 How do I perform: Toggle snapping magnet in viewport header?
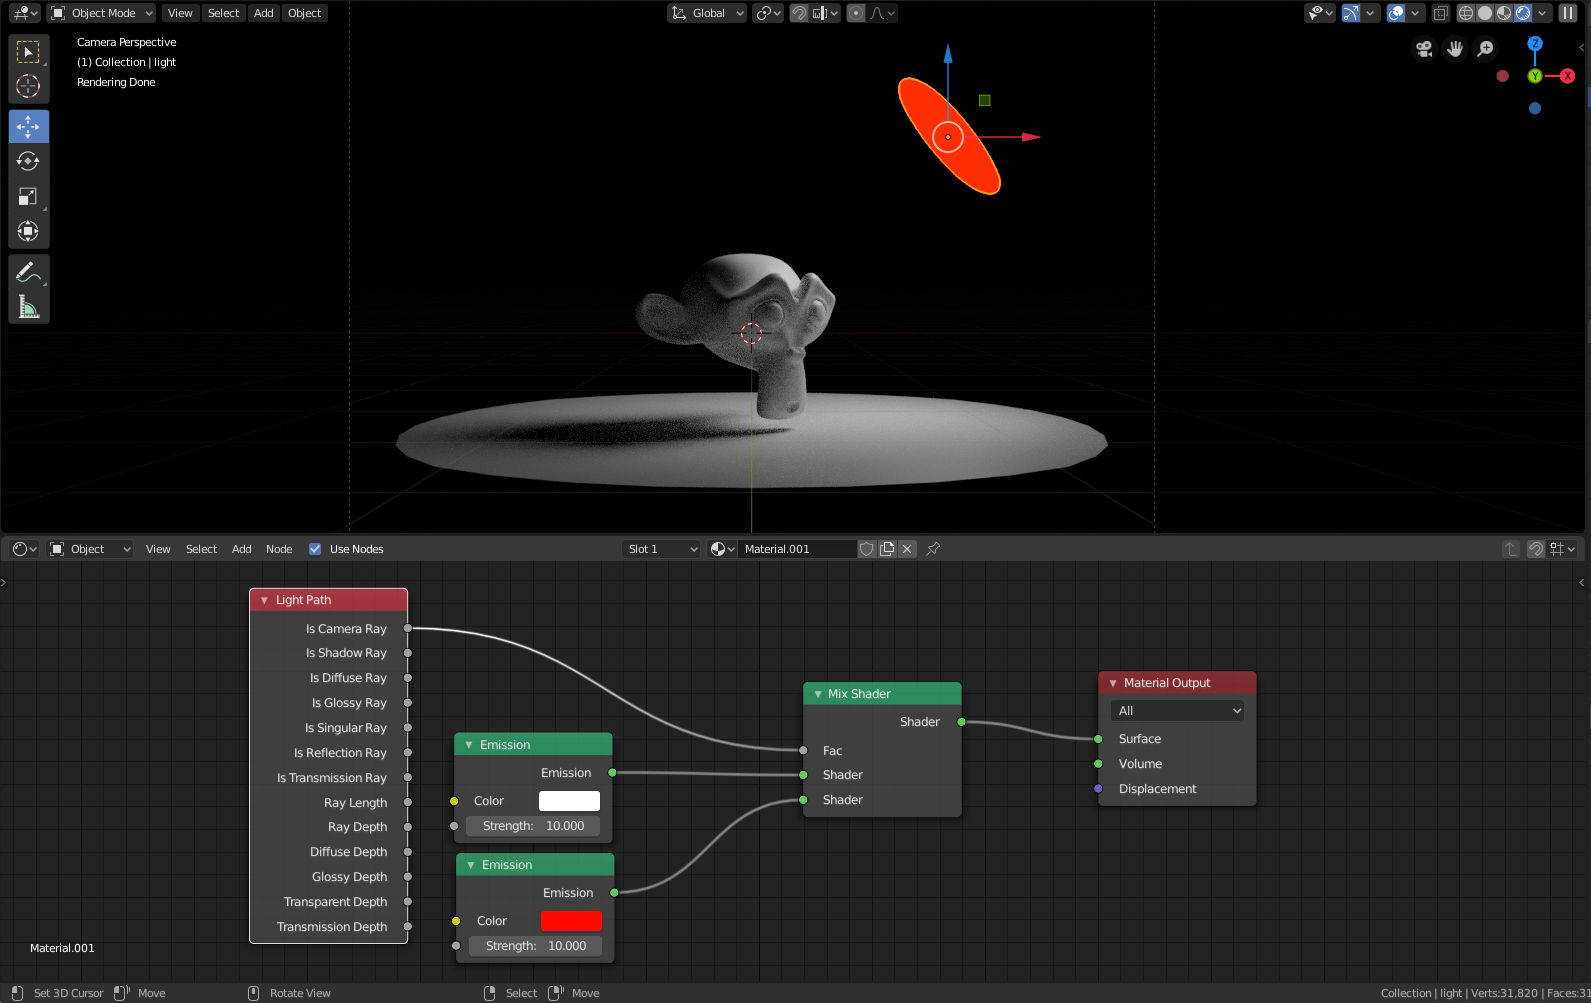799,13
